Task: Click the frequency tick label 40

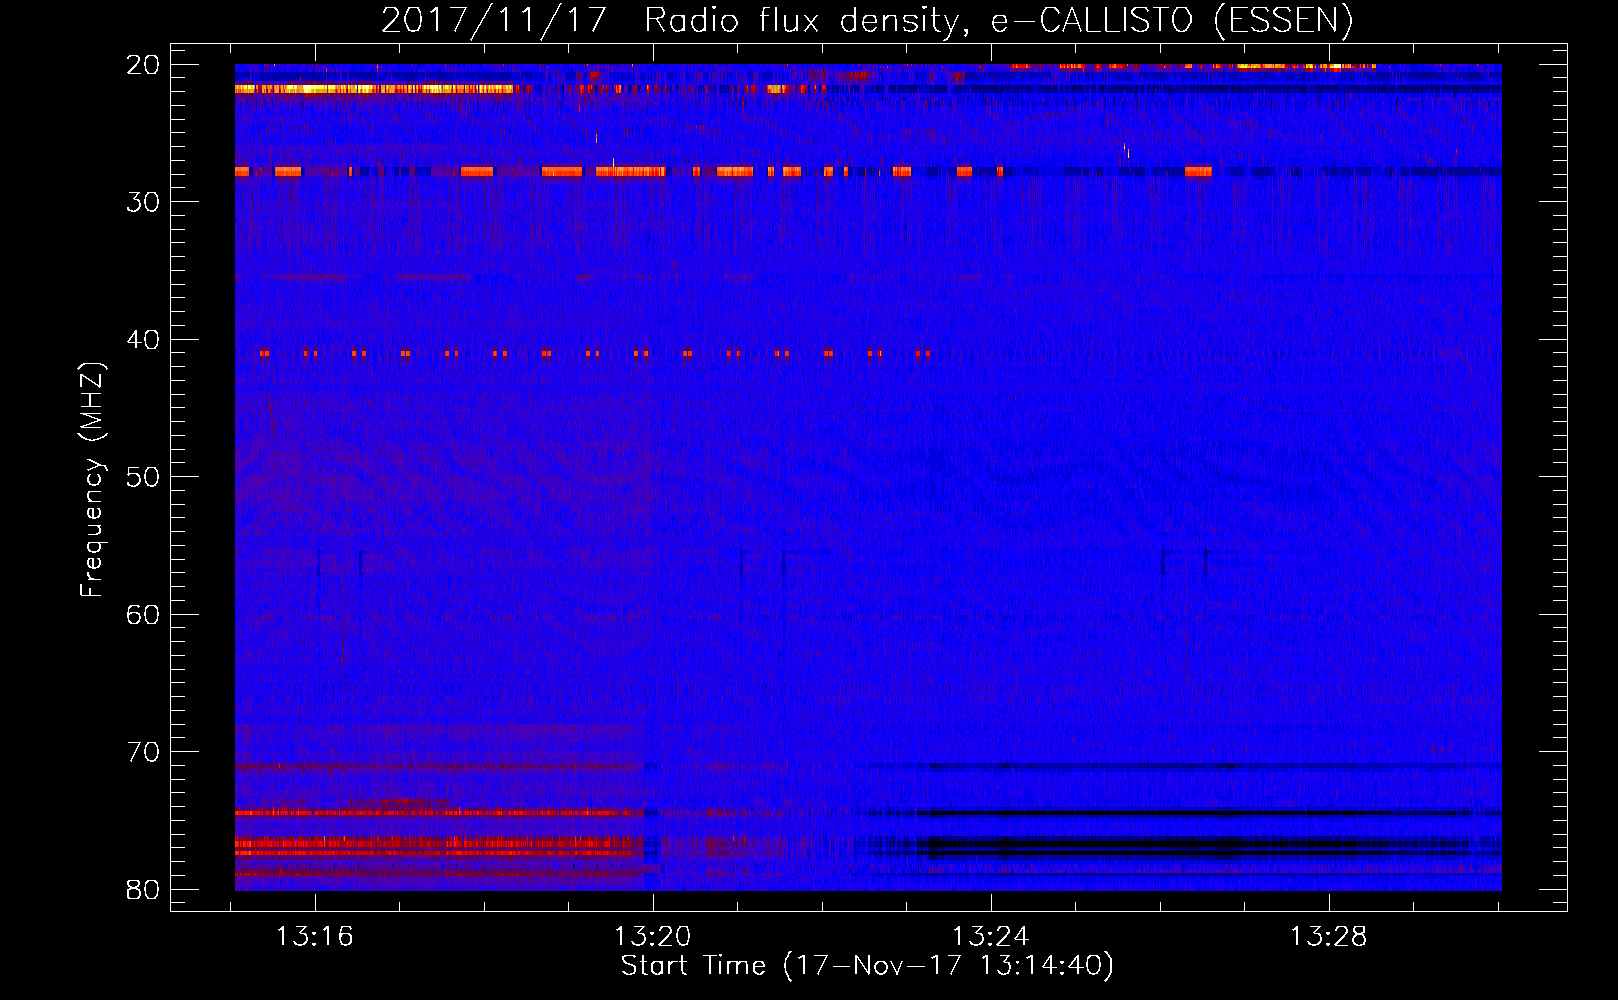Action: [144, 340]
